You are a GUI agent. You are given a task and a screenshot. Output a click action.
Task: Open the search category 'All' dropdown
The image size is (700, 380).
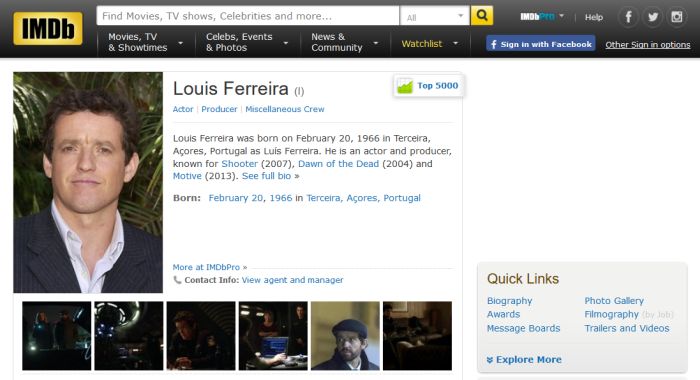434,17
